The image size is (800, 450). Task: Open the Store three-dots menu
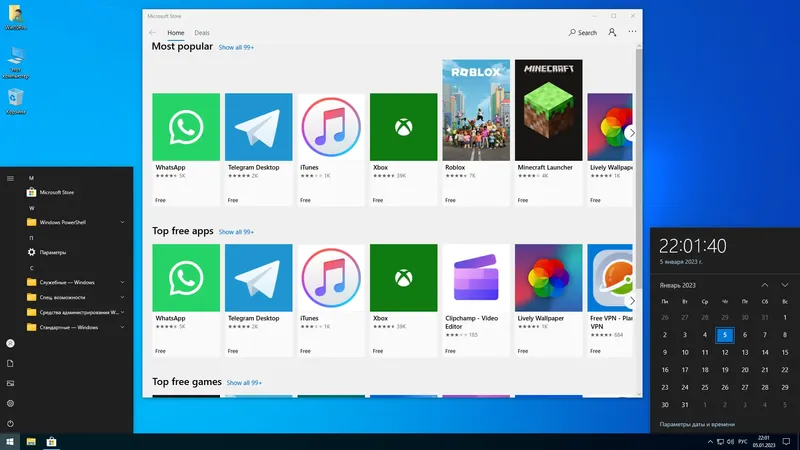[632, 32]
